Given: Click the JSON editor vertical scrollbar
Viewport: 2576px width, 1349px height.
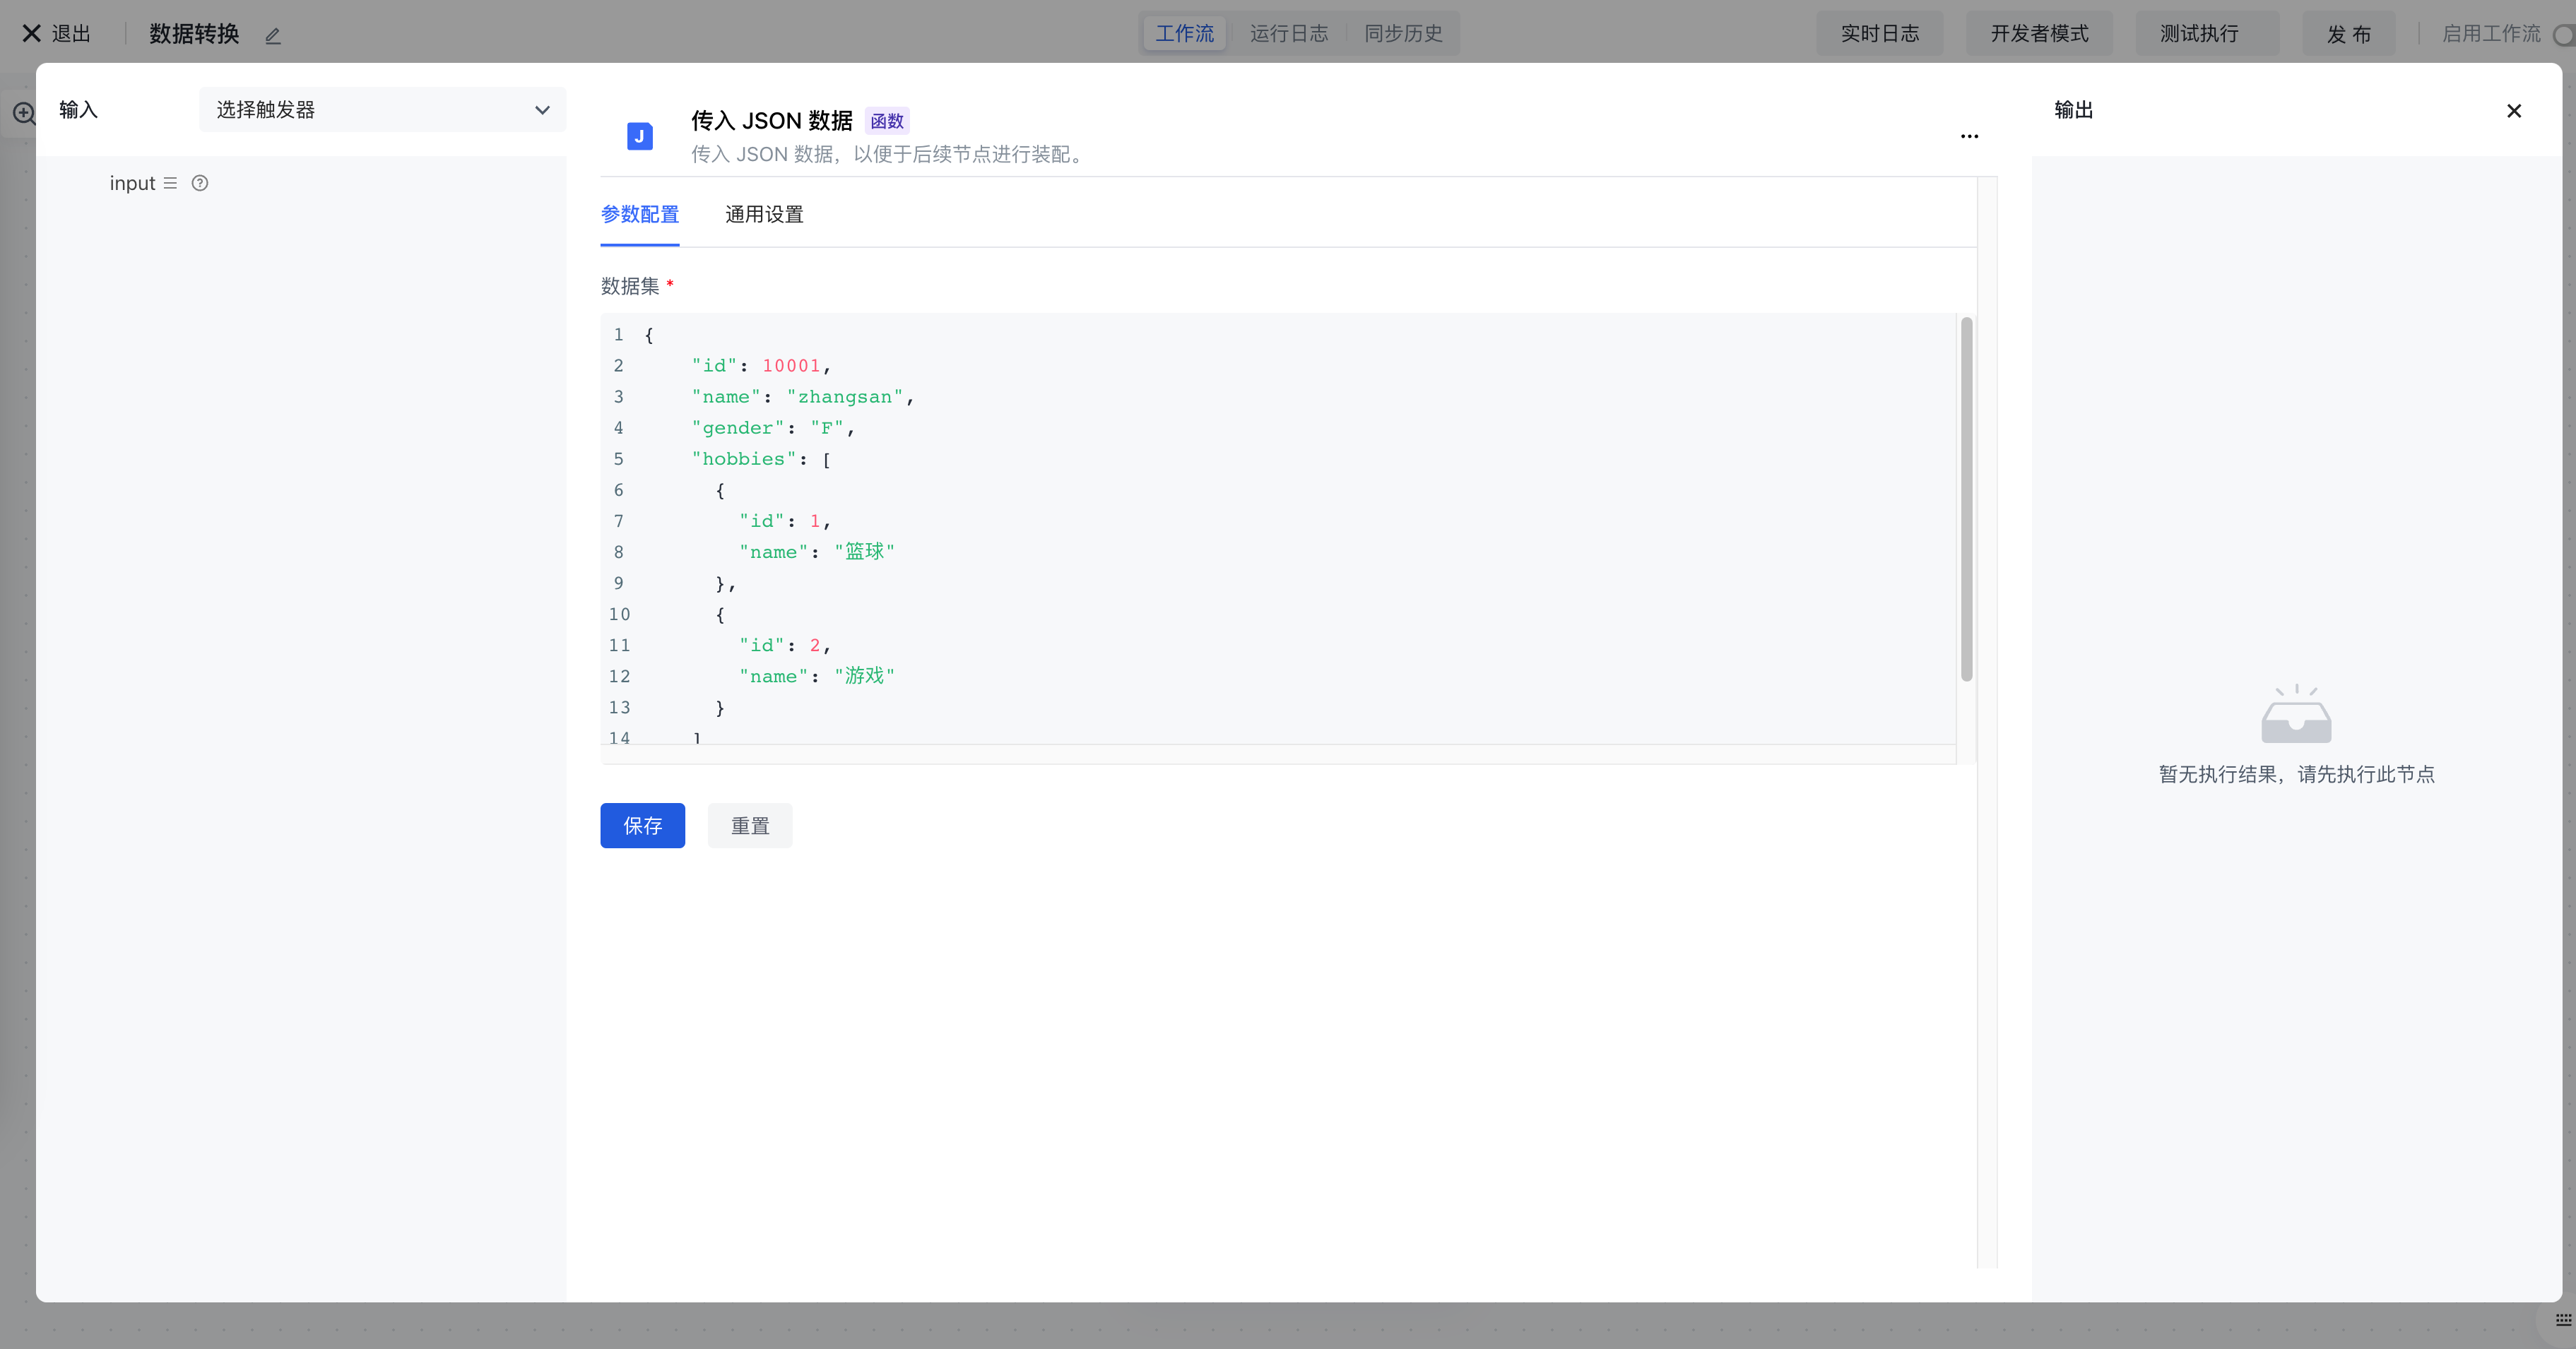Looking at the screenshot, I should coord(1966,500).
